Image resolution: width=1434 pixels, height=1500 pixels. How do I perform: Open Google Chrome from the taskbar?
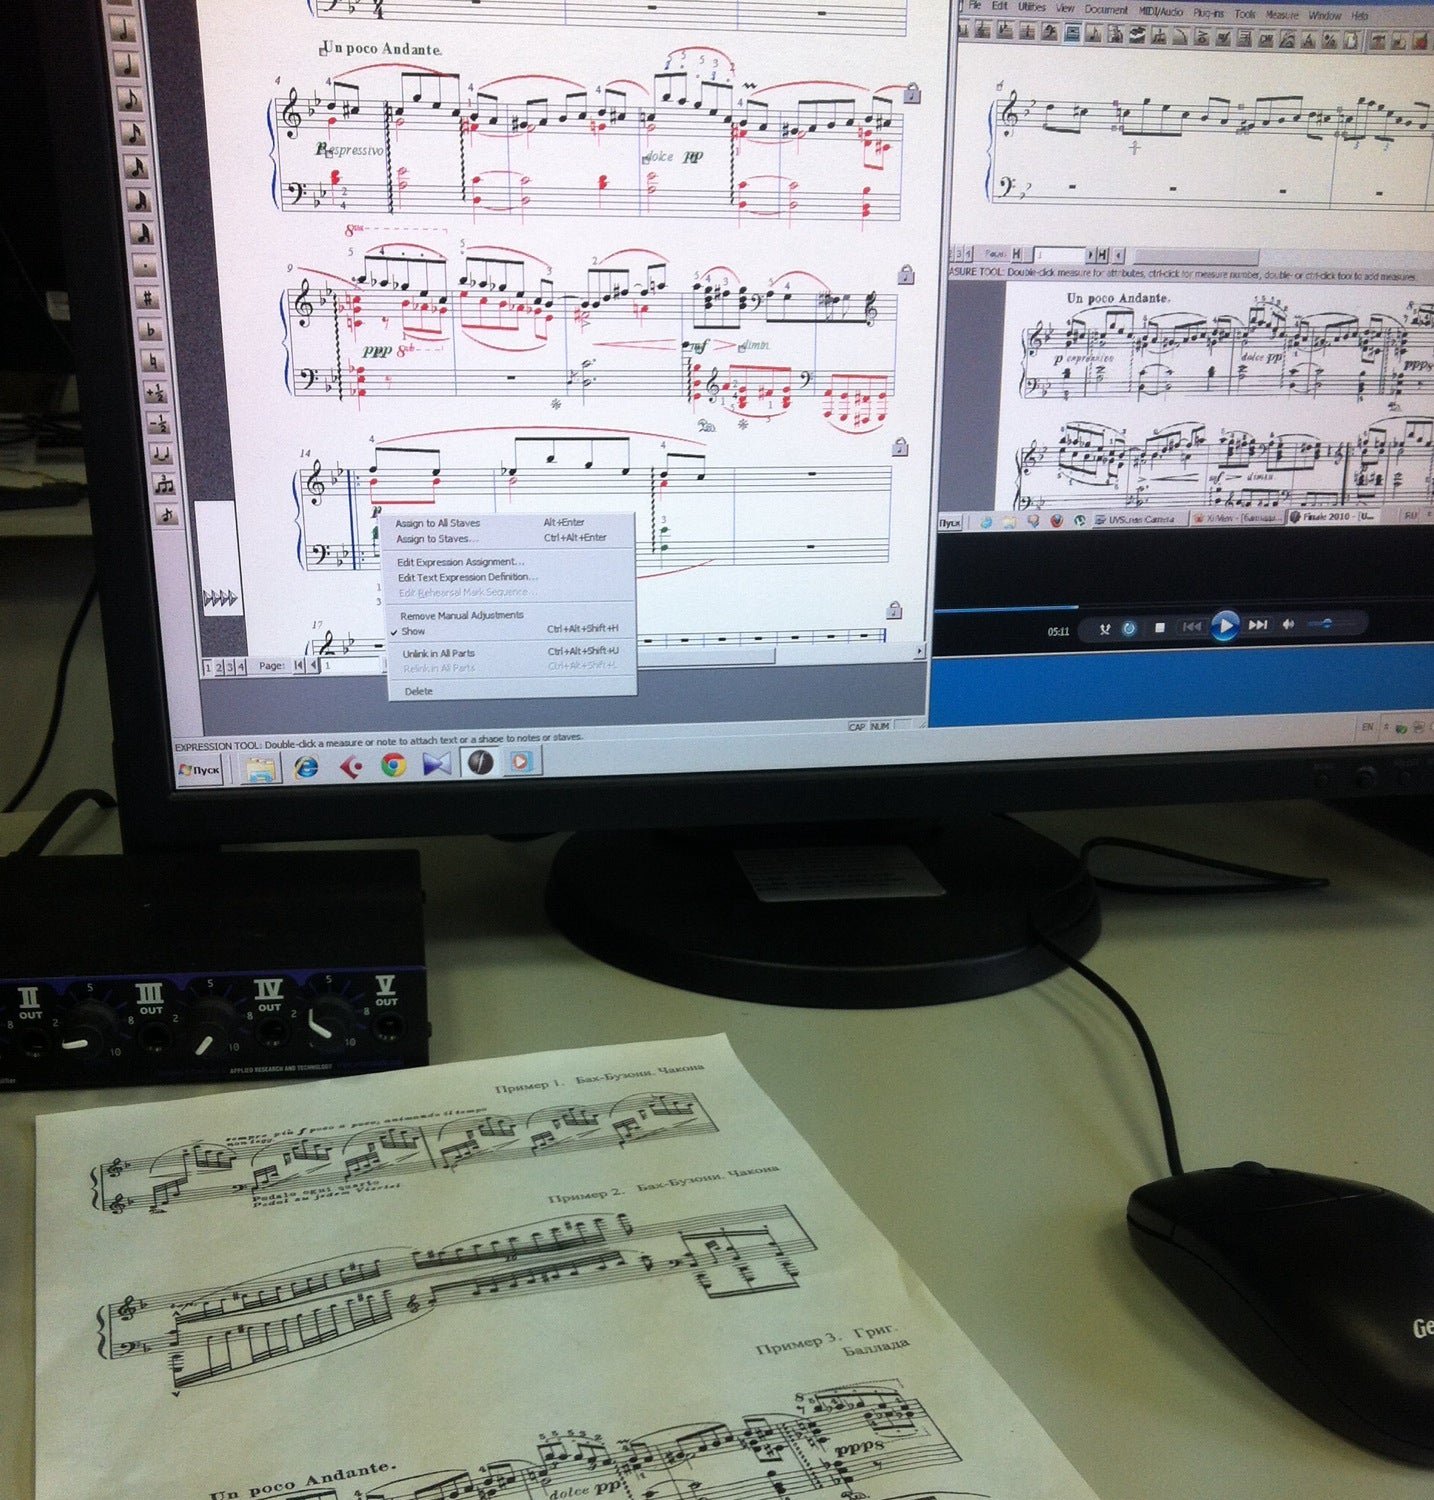tap(394, 765)
